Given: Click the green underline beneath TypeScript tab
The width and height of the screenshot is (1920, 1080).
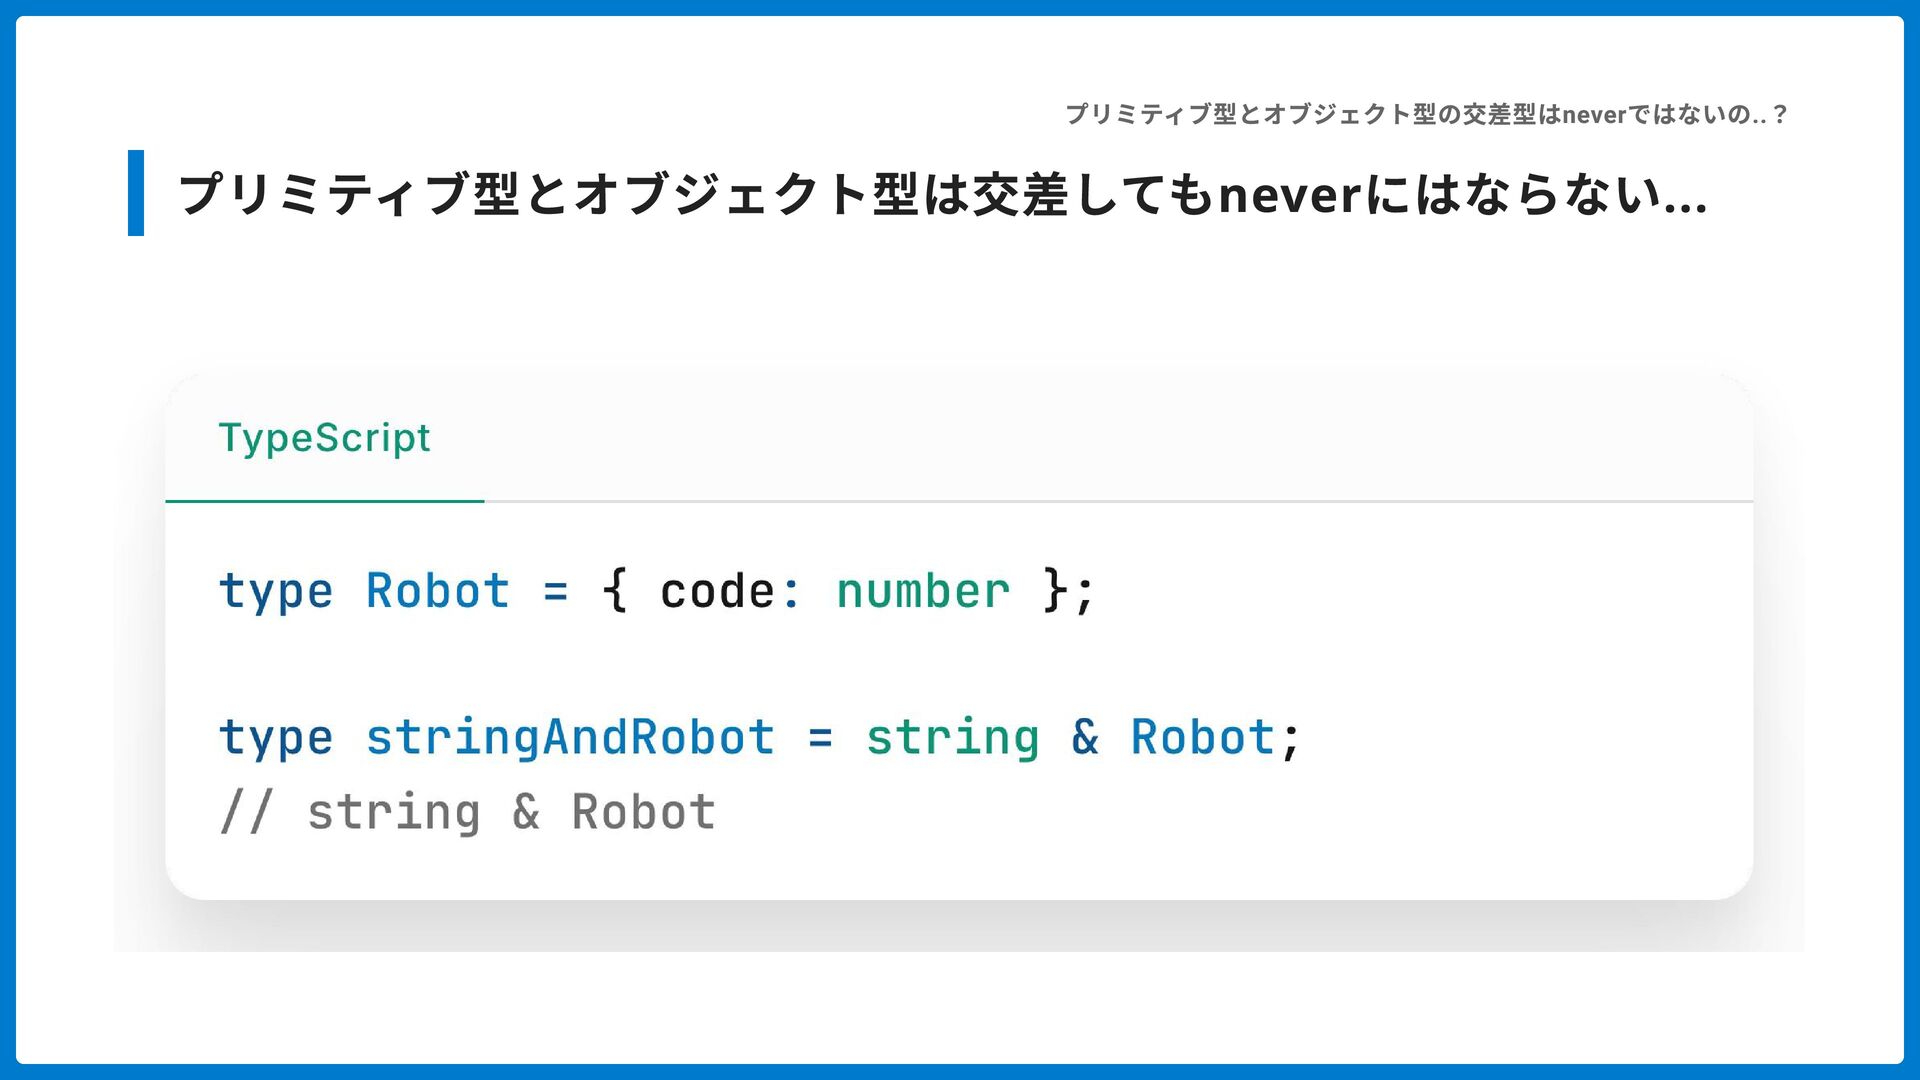Looking at the screenshot, I should pos(324,500).
